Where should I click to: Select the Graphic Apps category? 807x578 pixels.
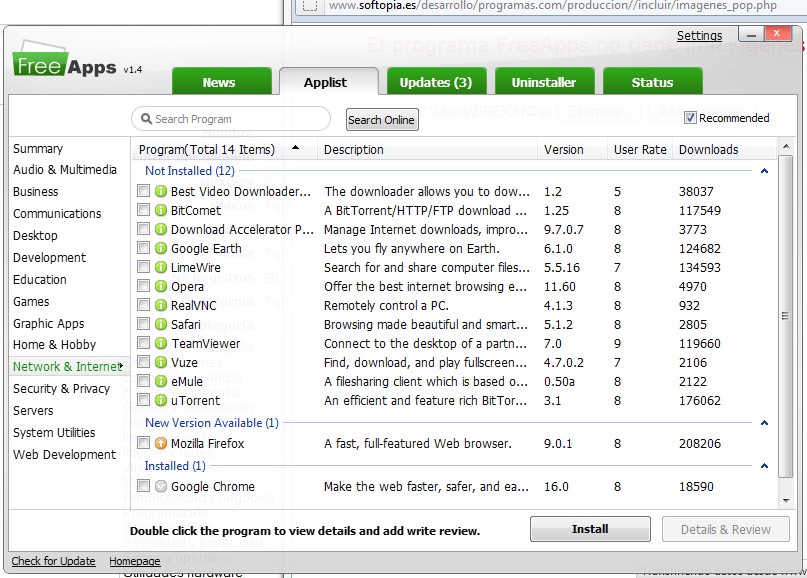pyautogui.click(x=49, y=324)
